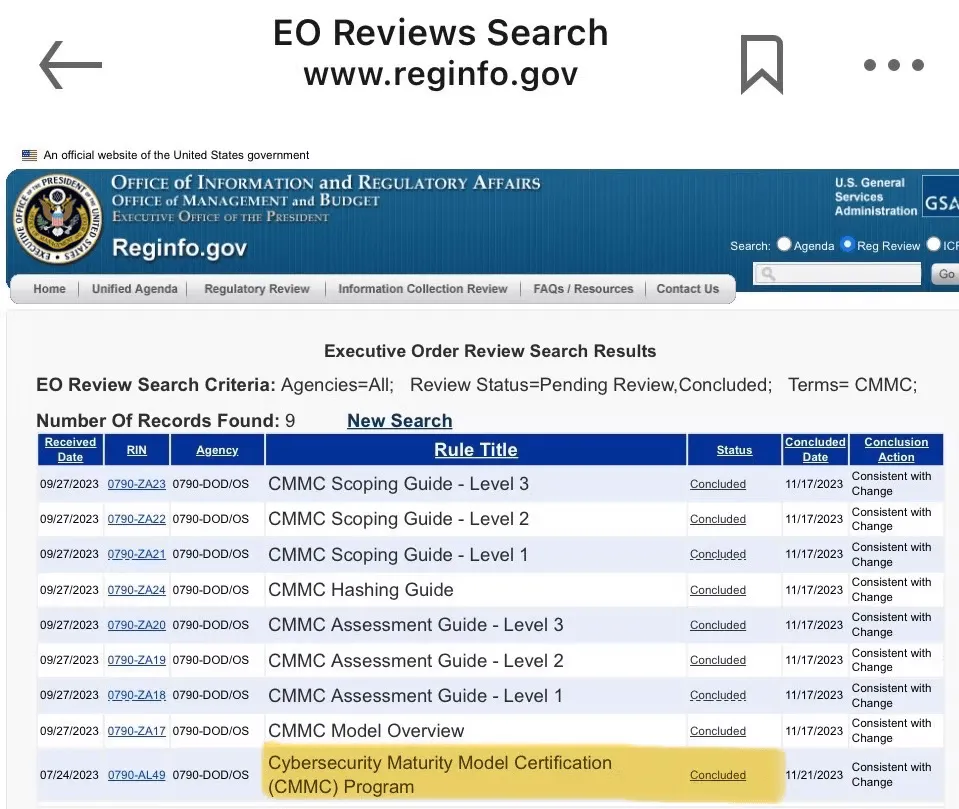Viewport: 959px width, 809px height.
Task: Select the 'CMMC Model Overview' rule title
Action: coord(366,731)
